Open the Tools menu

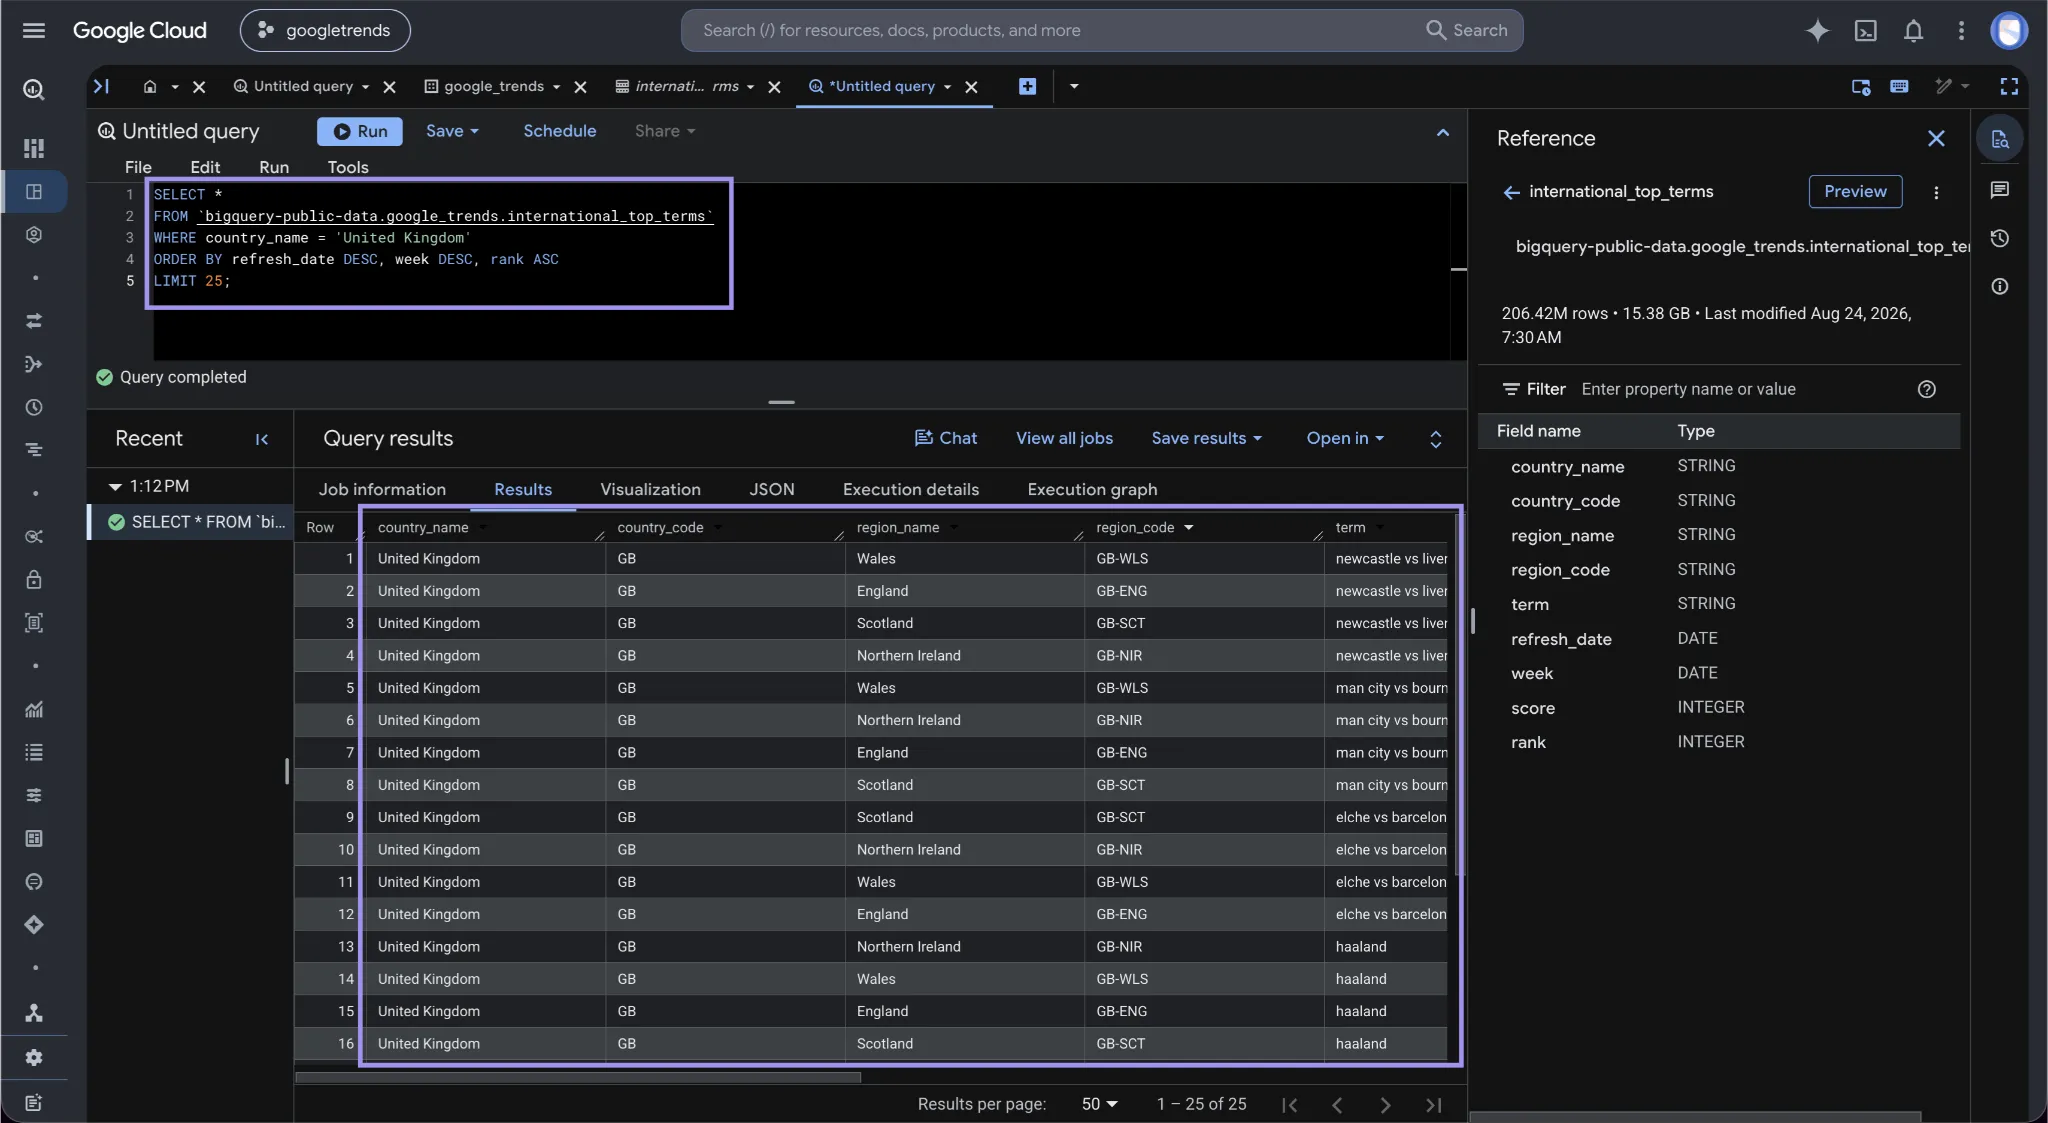(x=348, y=167)
